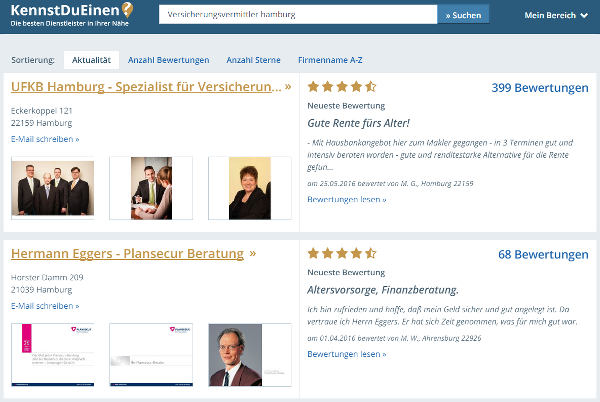Sort by Anzahl Bewertungen
Viewport: 600px width, 402px height.
[168, 60]
